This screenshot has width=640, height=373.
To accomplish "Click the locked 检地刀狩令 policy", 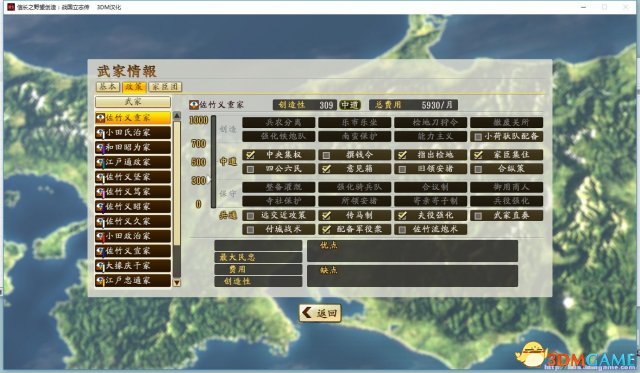I will tap(431, 122).
